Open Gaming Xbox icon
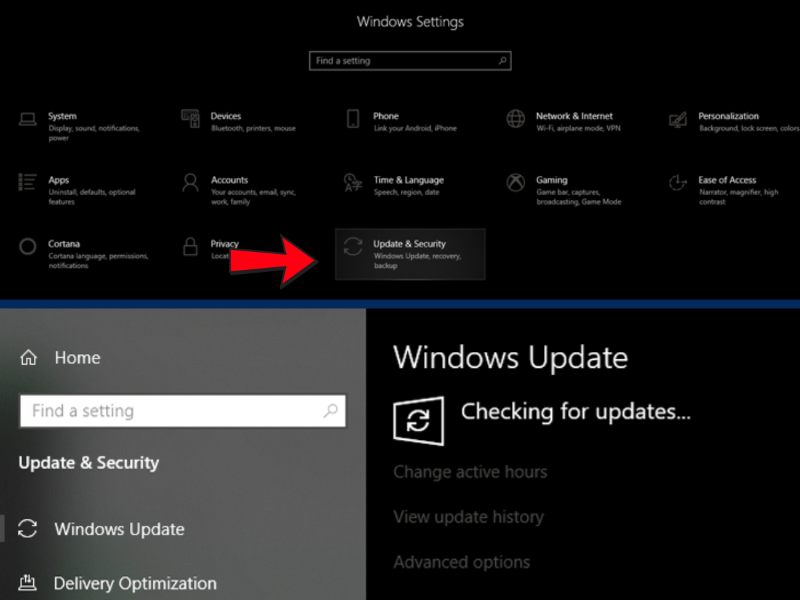Viewport: 800px width, 600px height. point(515,183)
